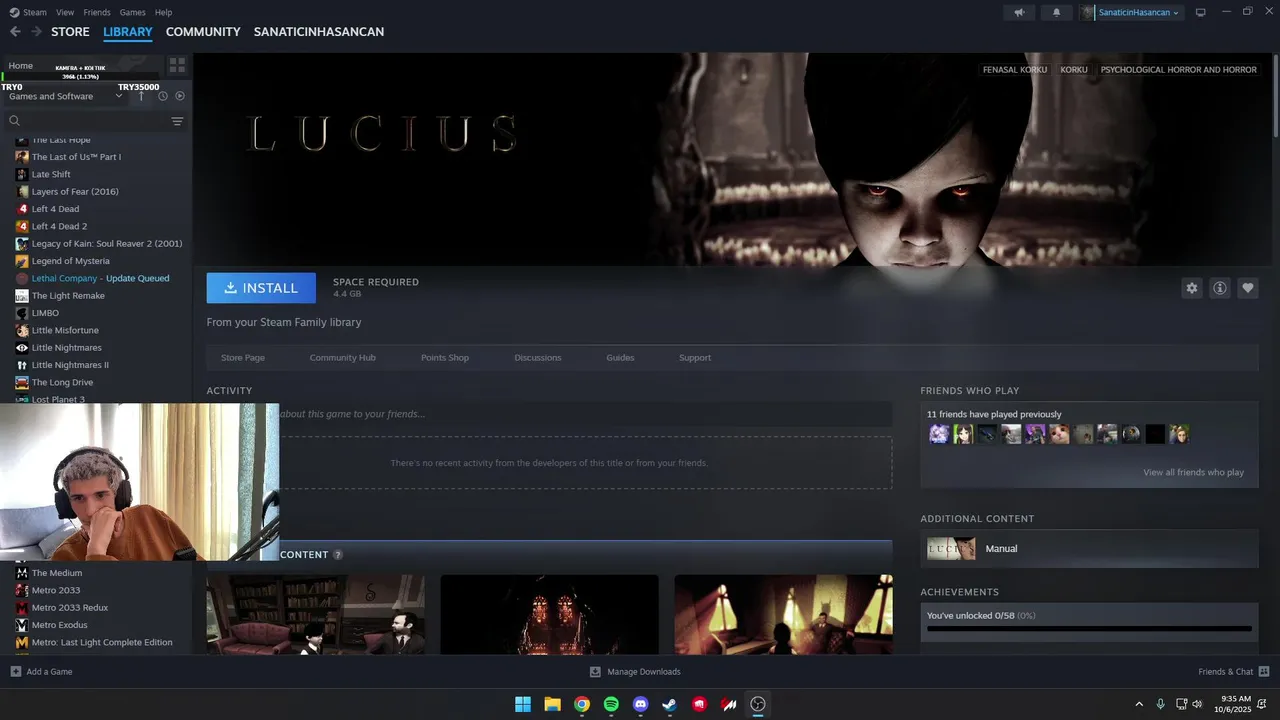Switch to the COMMUNITY tab
Viewport: 1280px width, 720px height.
tap(203, 32)
